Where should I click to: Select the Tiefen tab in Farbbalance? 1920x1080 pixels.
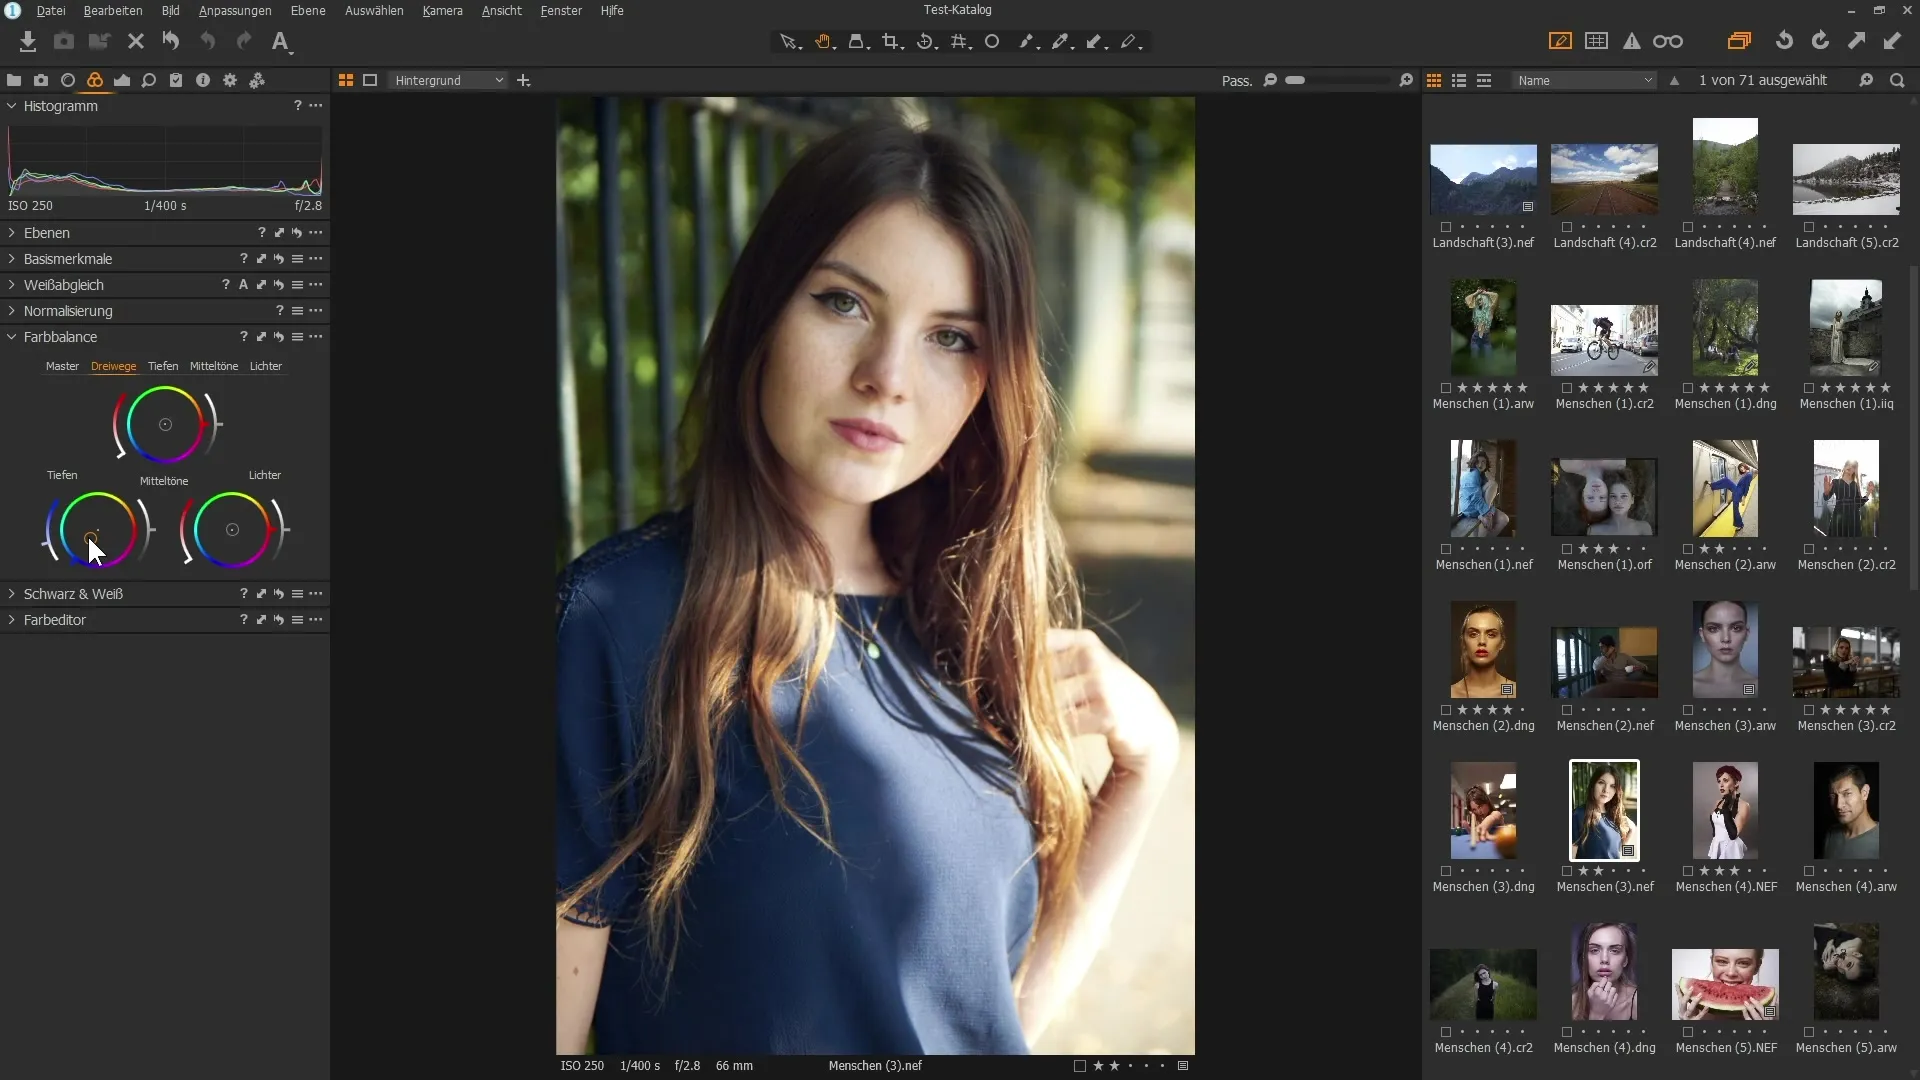click(x=163, y=366)
